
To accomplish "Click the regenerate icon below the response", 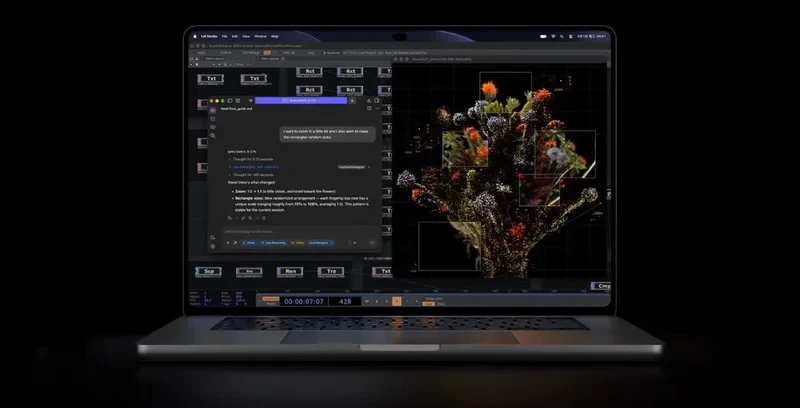I will pos(230,218).
